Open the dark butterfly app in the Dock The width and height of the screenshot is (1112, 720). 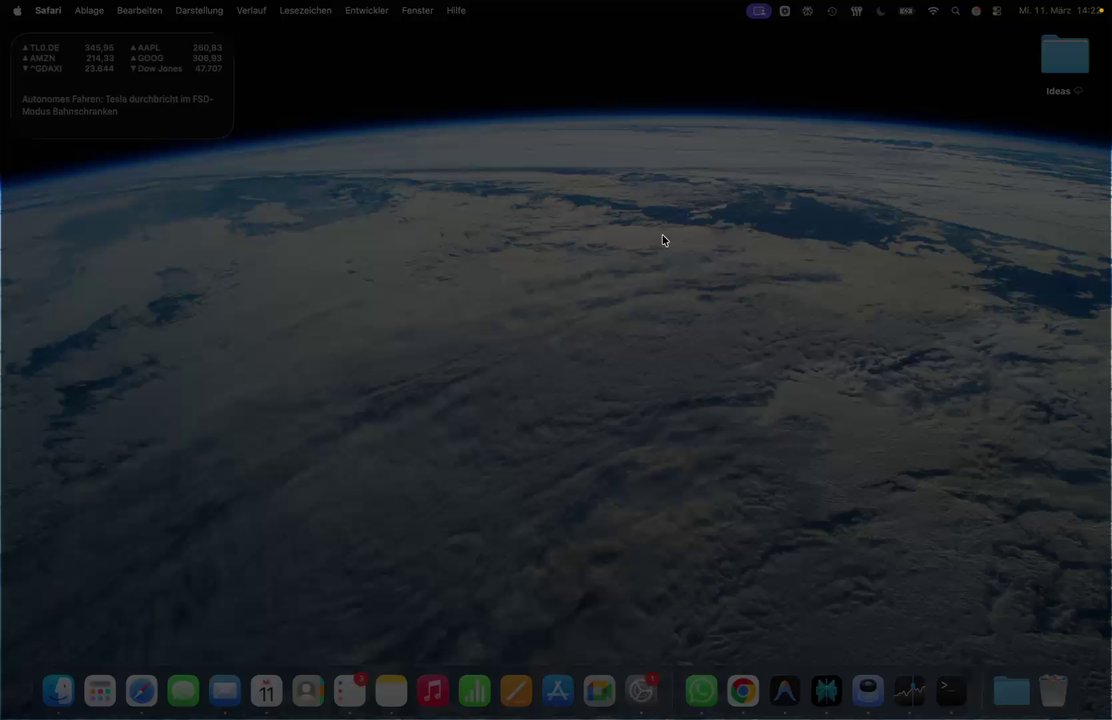(826, 691)
